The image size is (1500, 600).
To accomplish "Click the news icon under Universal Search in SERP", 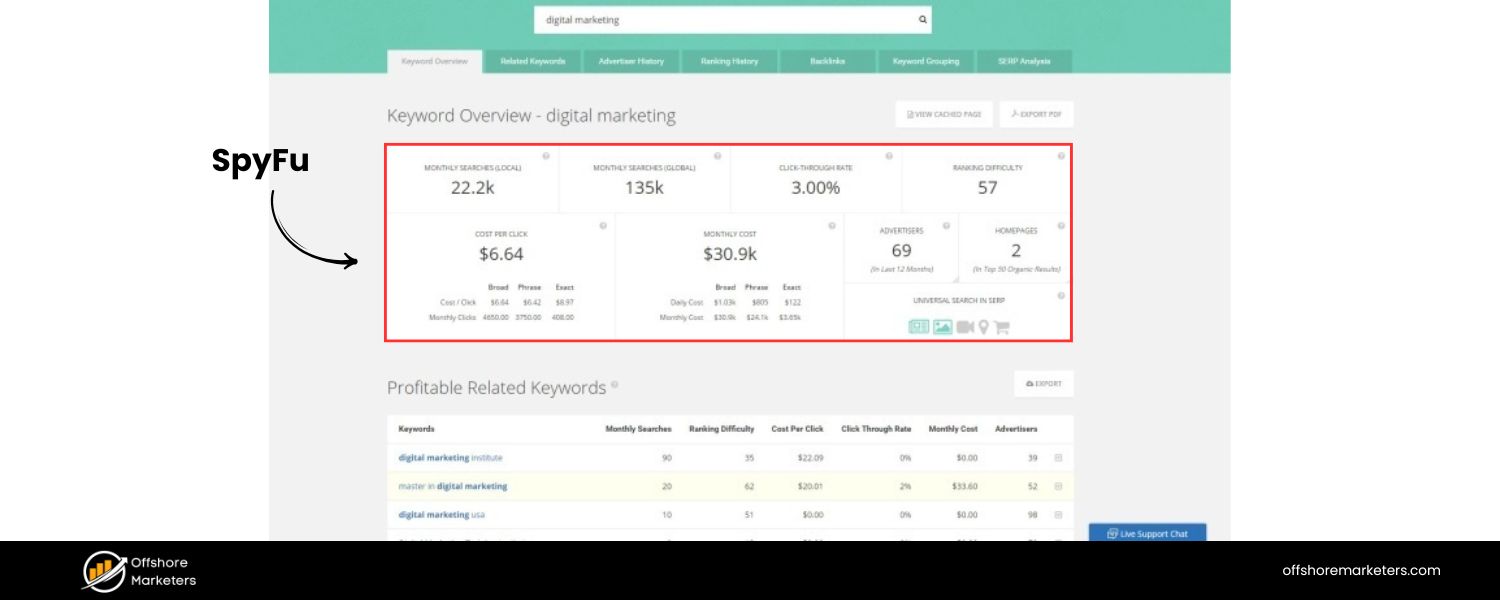I will click(918, 327).
